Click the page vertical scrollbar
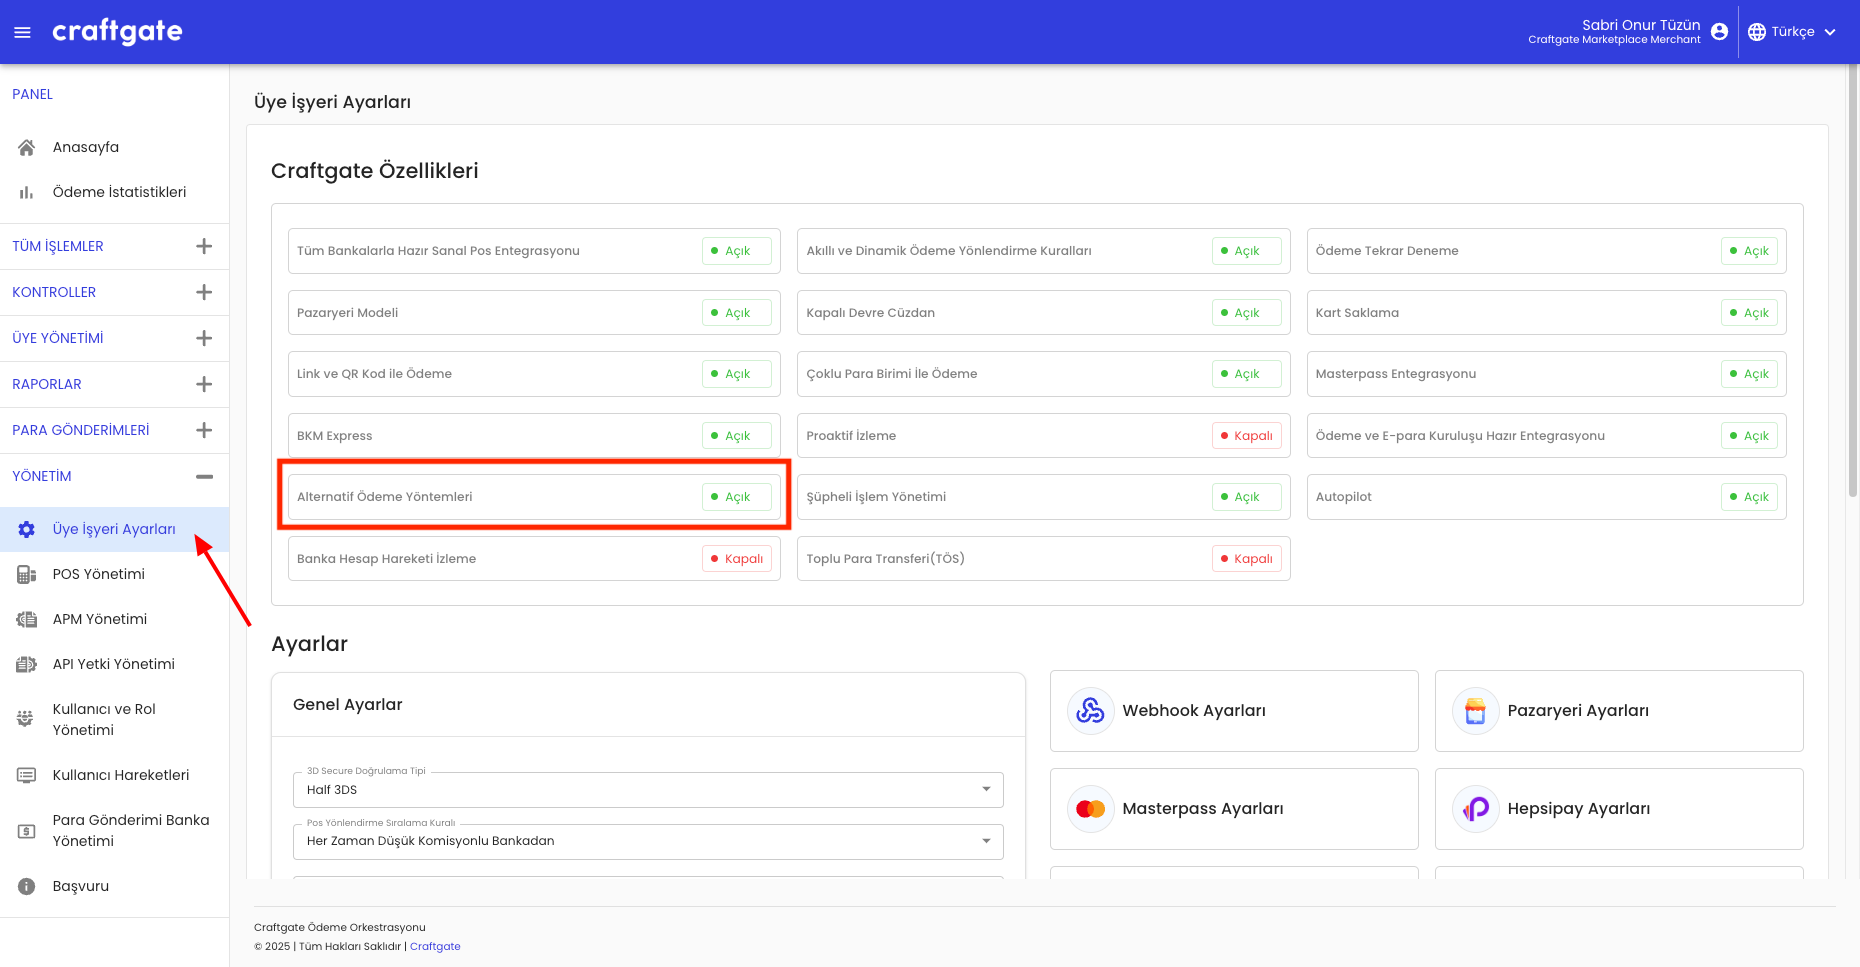This screenshot has height=967, width=1860. (1852, 300)
